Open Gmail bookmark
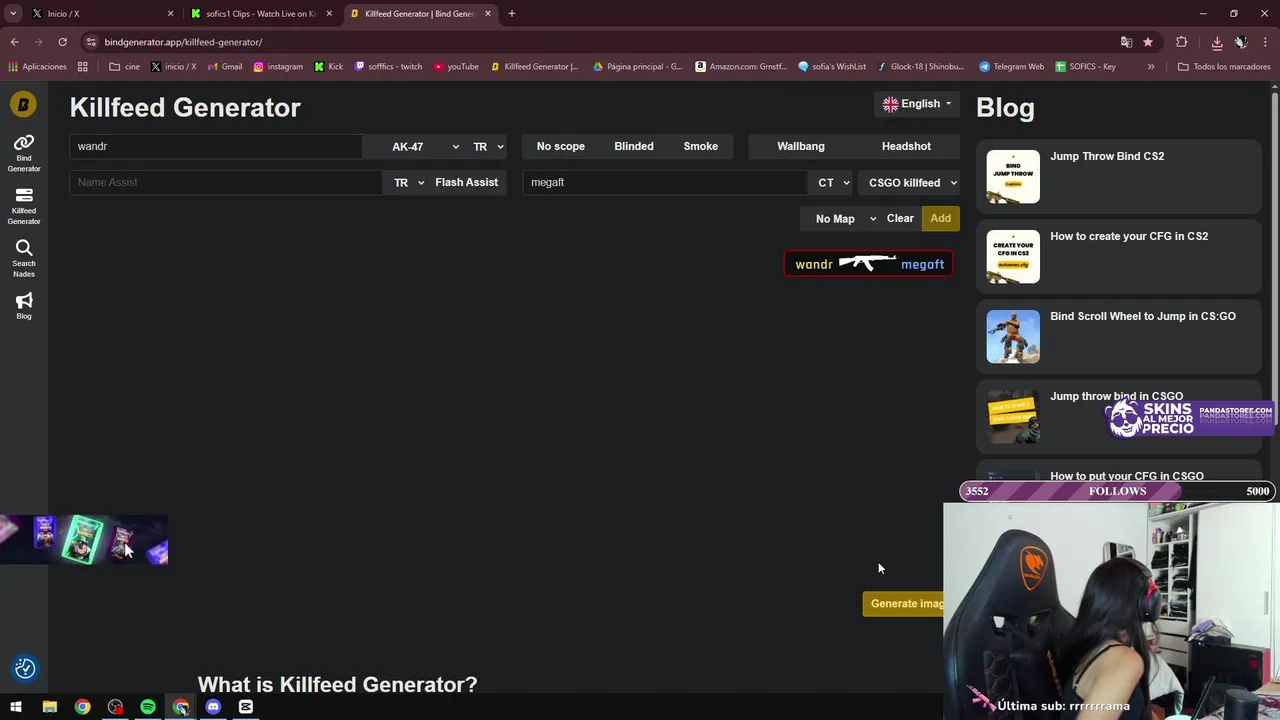The image size is (1280, 720). point(225,67)
